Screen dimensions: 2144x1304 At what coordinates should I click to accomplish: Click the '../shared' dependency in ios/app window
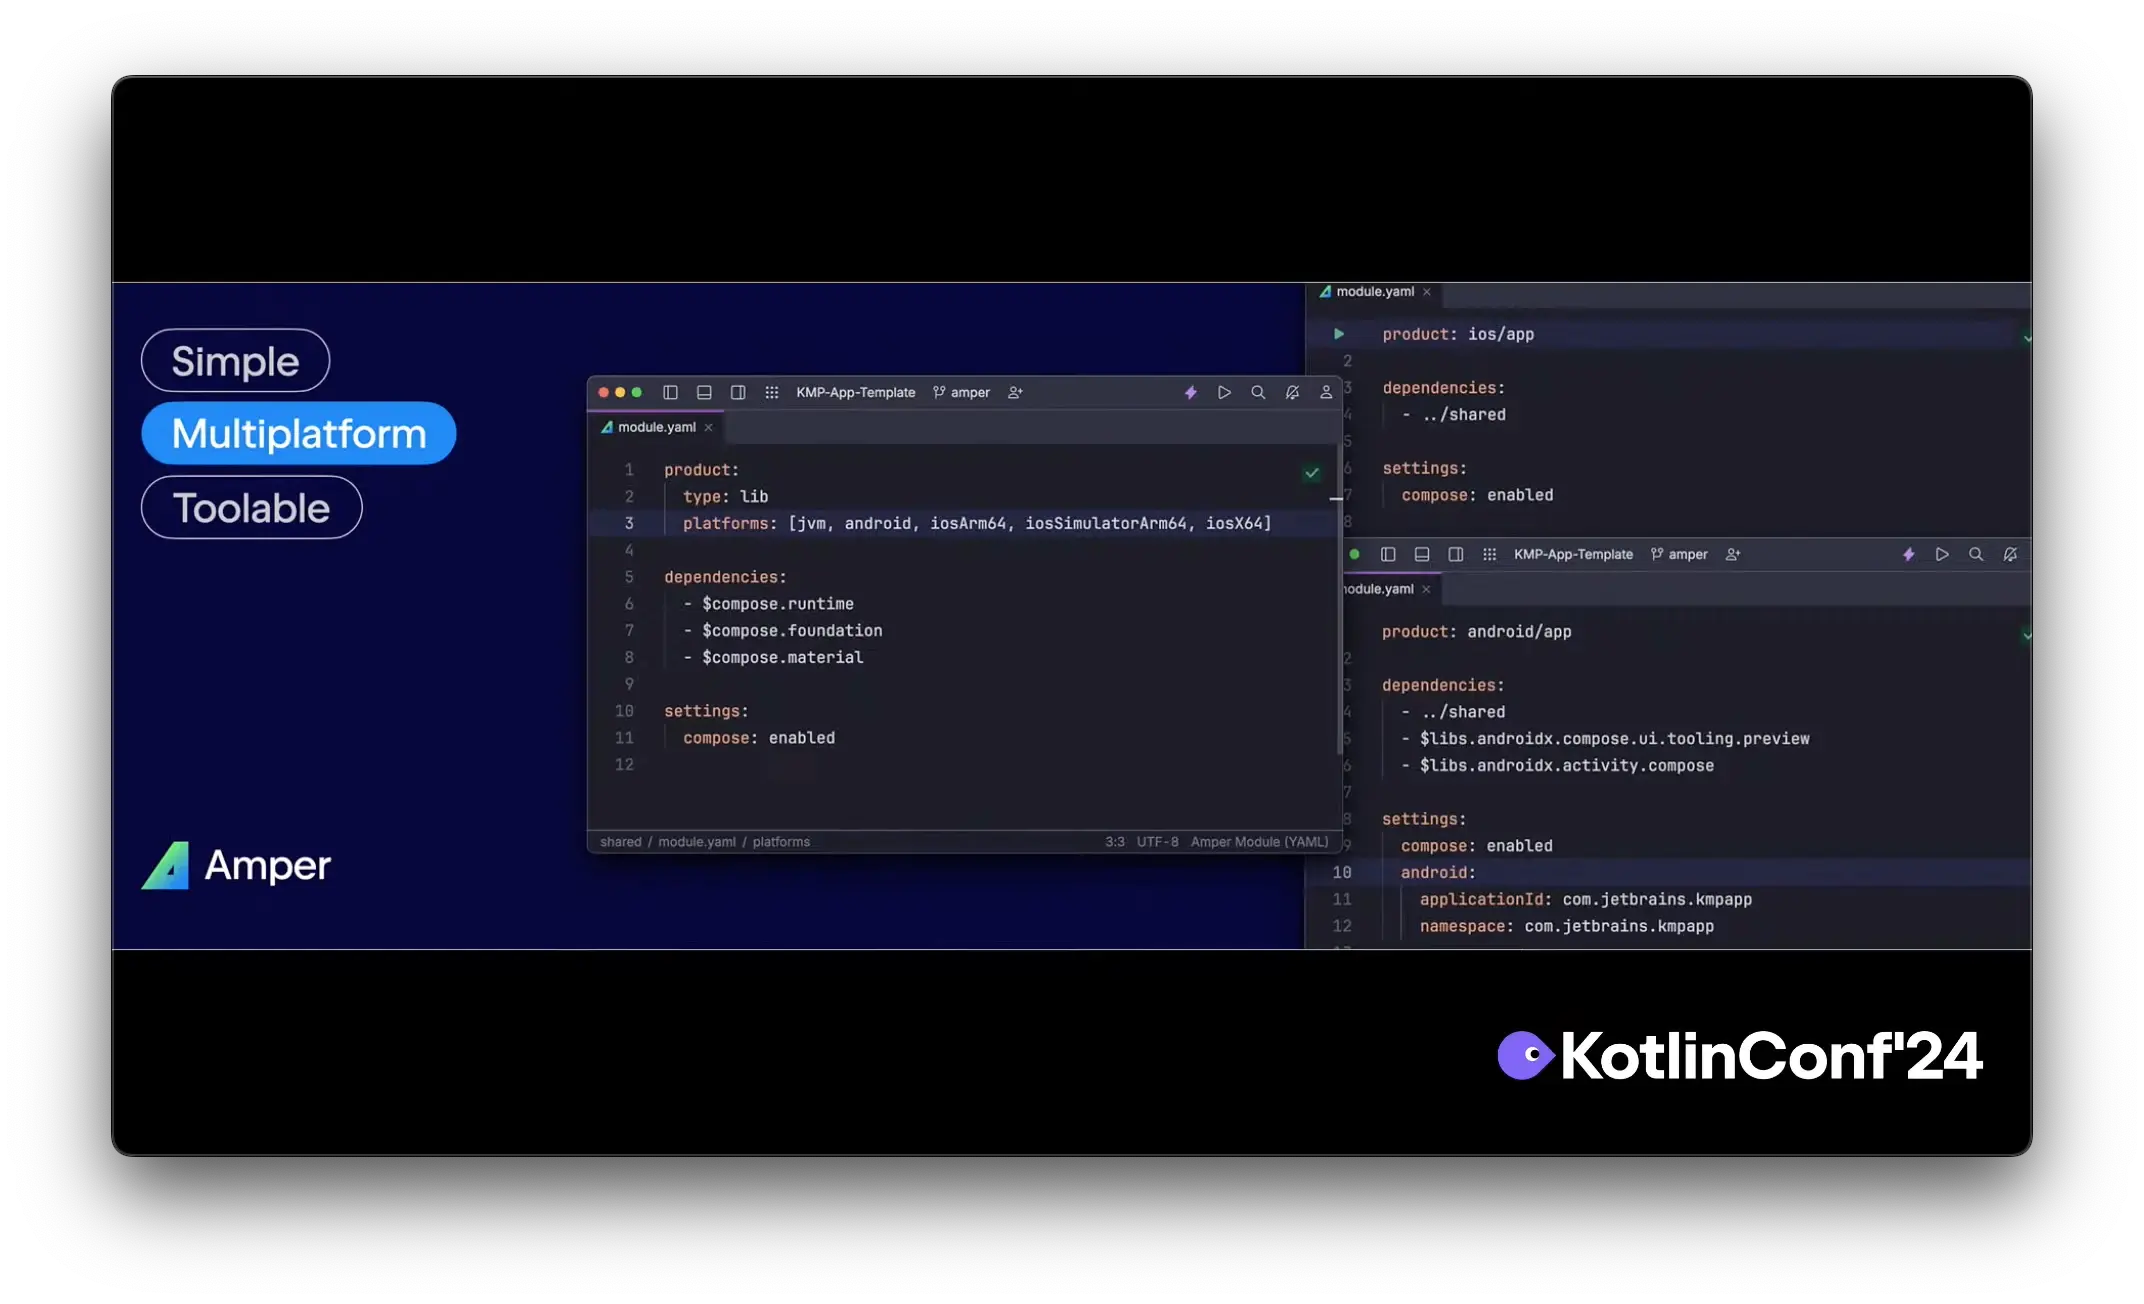(x=1464, y=415)
